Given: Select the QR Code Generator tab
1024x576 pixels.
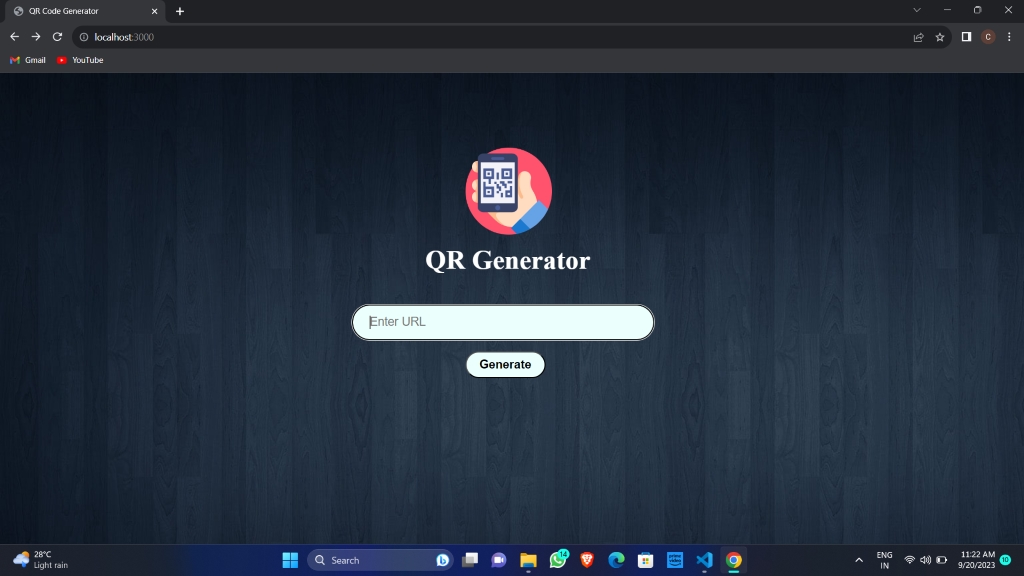Looking at the screenshot, I should pyautogui.click(x=84, y=11).
